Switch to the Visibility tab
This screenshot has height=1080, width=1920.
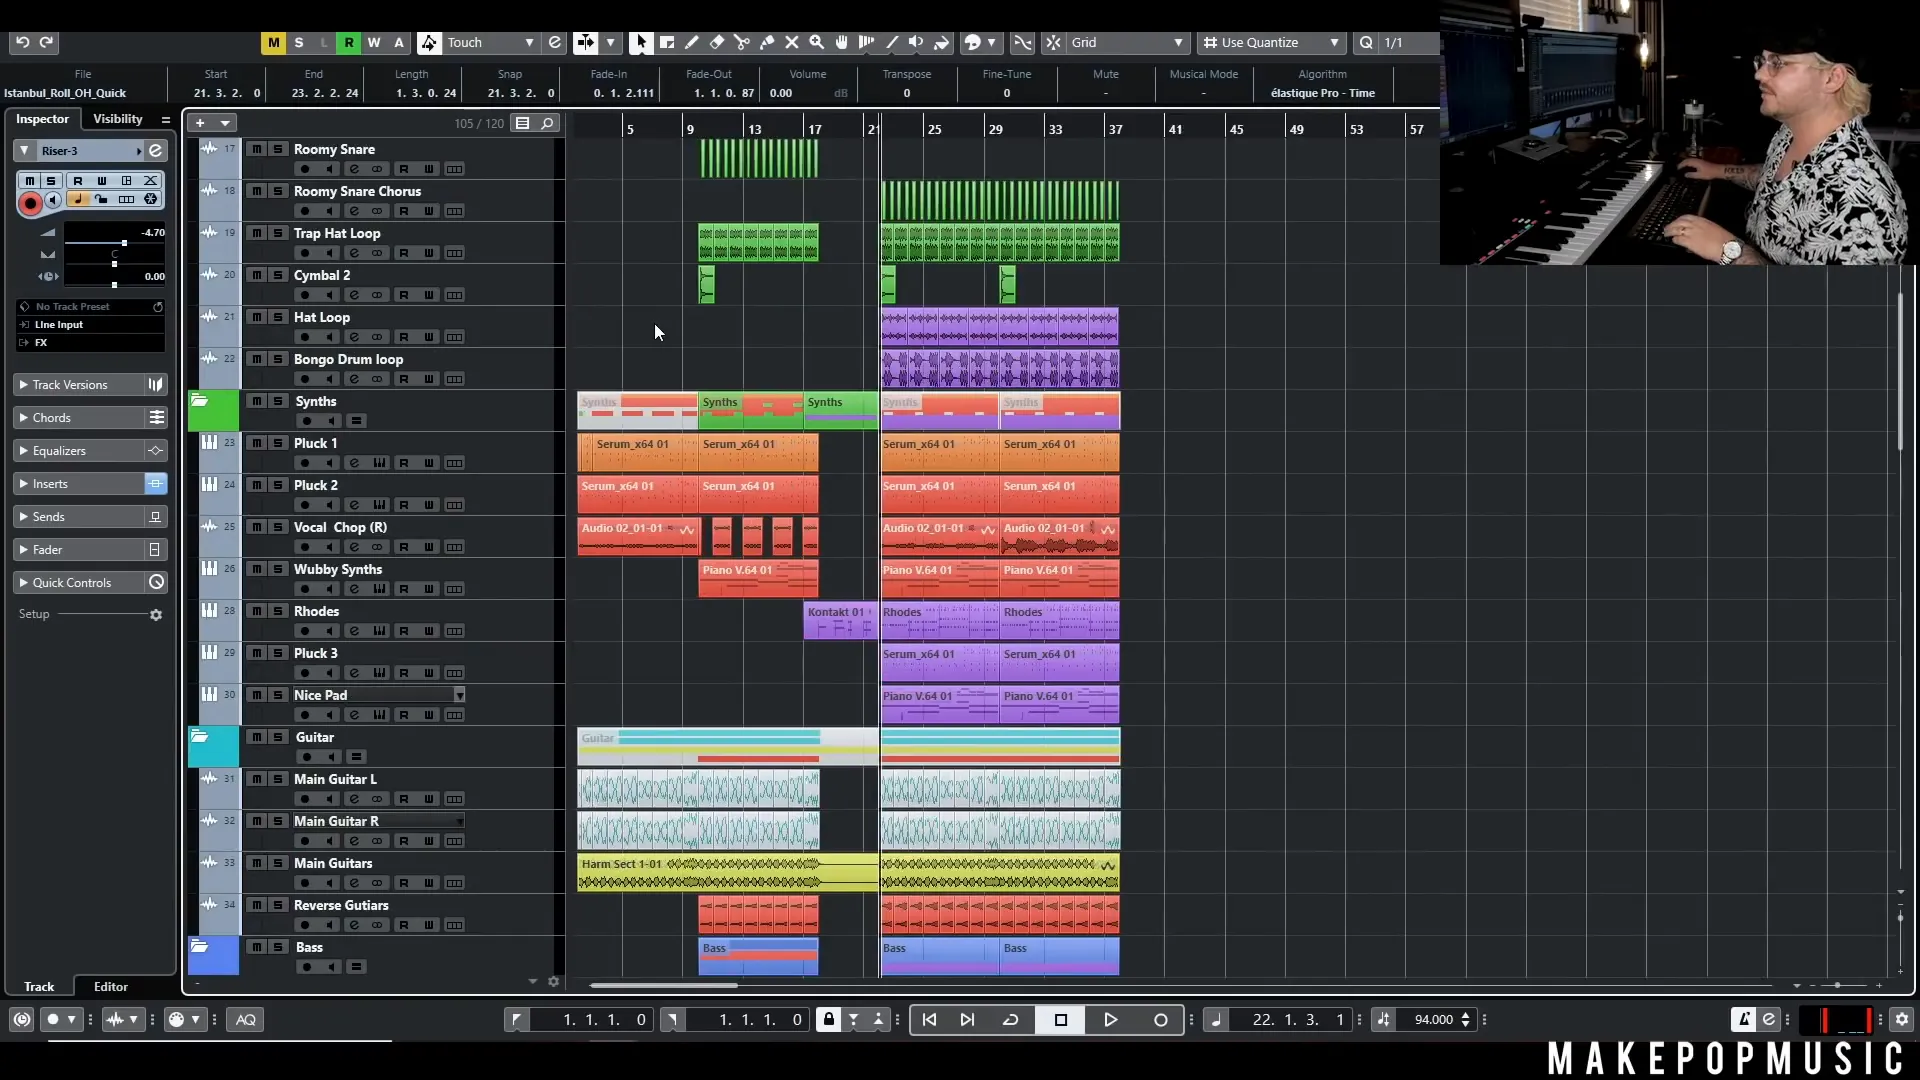click(x=118, y=119)
